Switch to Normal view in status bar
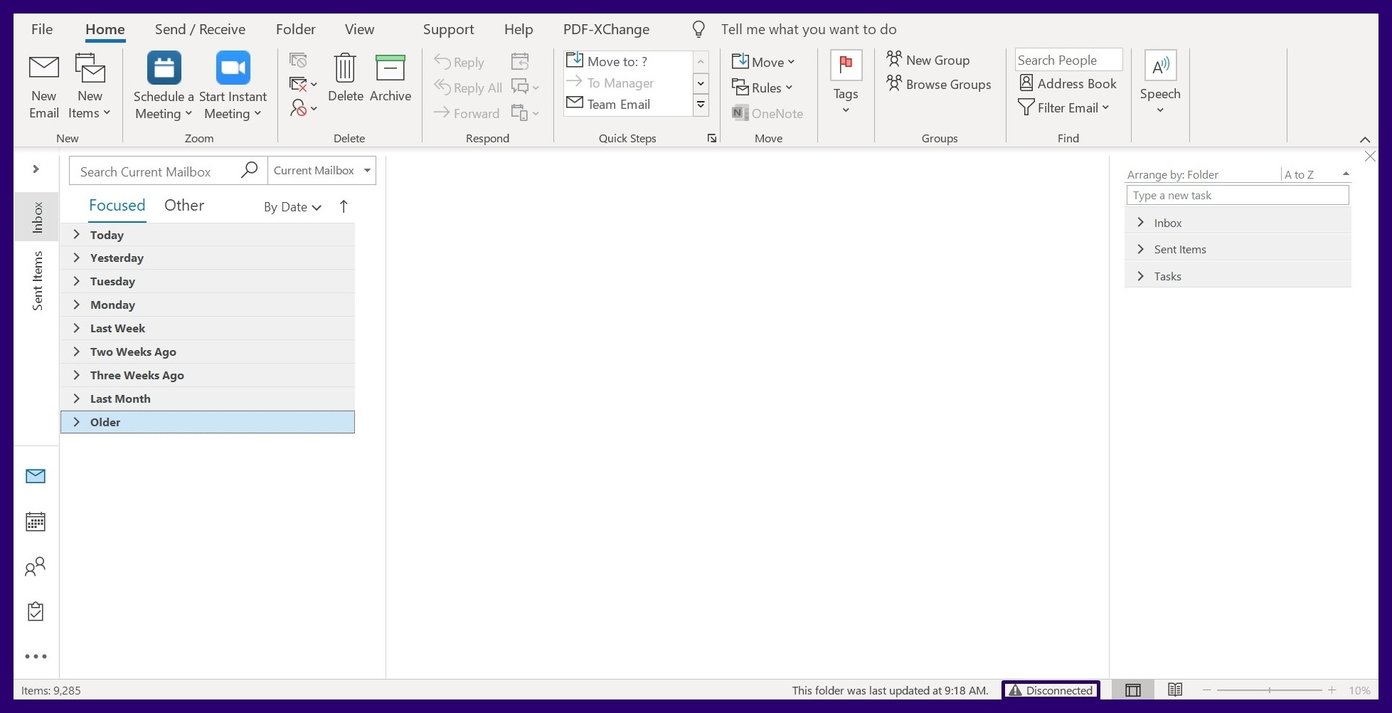Screen dimensions: 1392x713 [x=1133, y=690]
